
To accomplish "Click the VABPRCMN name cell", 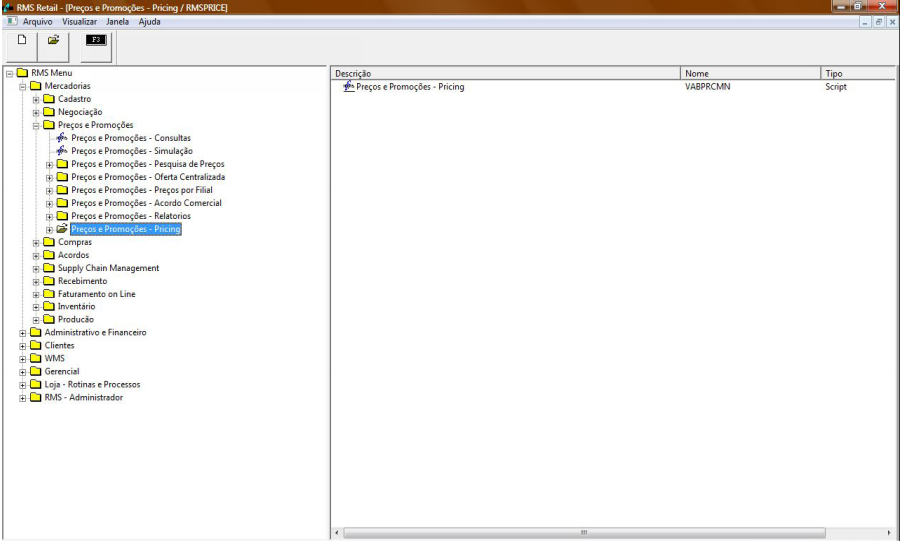I will (x=708, y=87).
